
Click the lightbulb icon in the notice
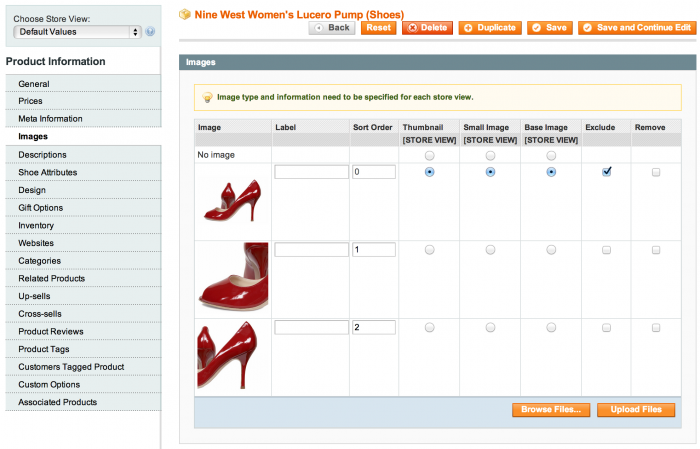(207, 97)
